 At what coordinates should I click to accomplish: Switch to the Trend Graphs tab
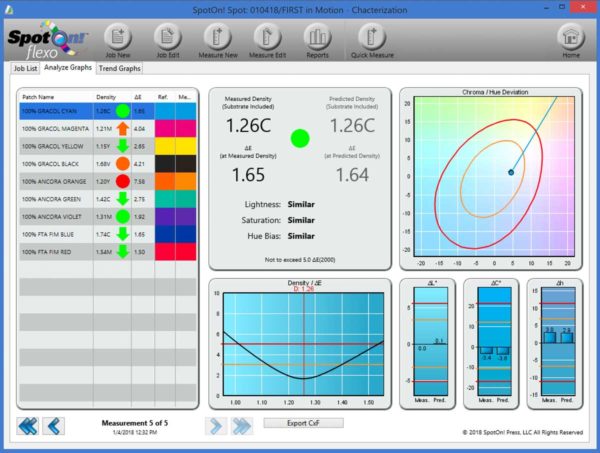(x=119, y=68)
